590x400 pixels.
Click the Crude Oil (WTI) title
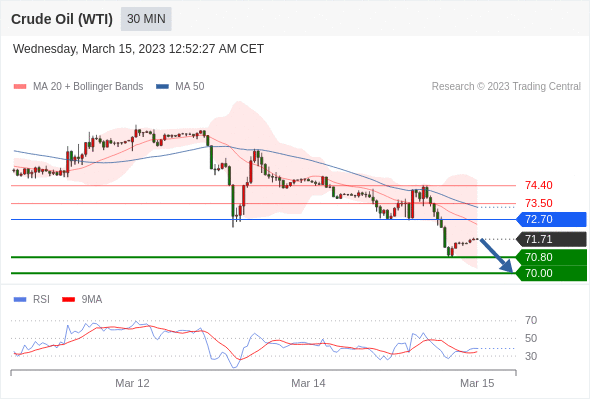62,19
